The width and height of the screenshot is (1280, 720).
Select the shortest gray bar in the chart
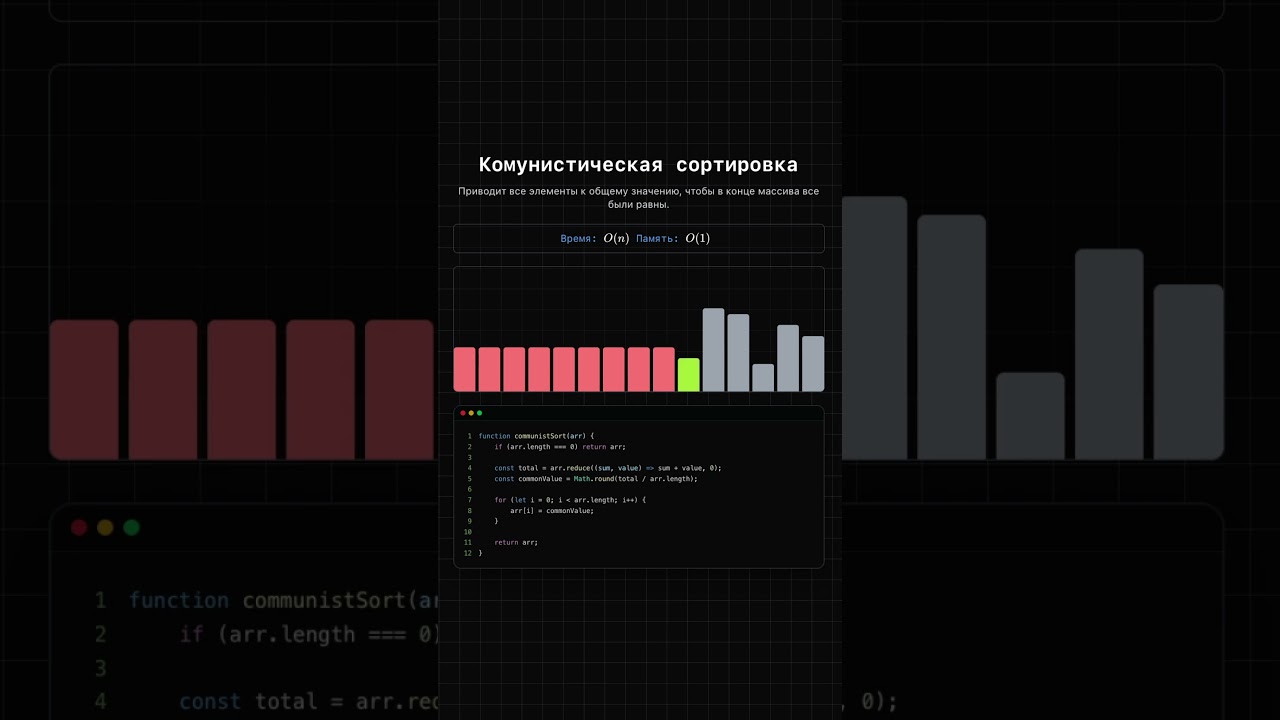[763, 378]
